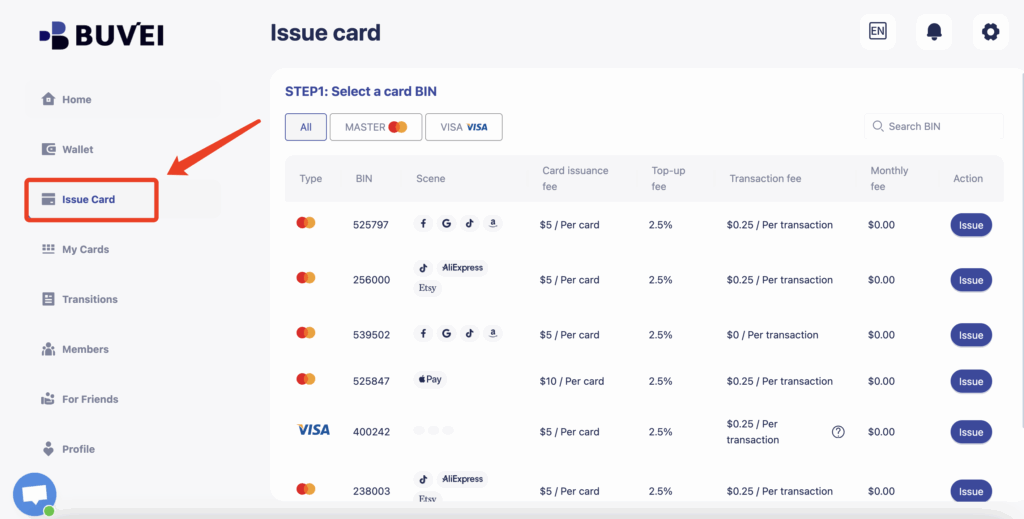Open settings via the gear icon
This screenshot has height=519, width=1024.
(990, 32)
